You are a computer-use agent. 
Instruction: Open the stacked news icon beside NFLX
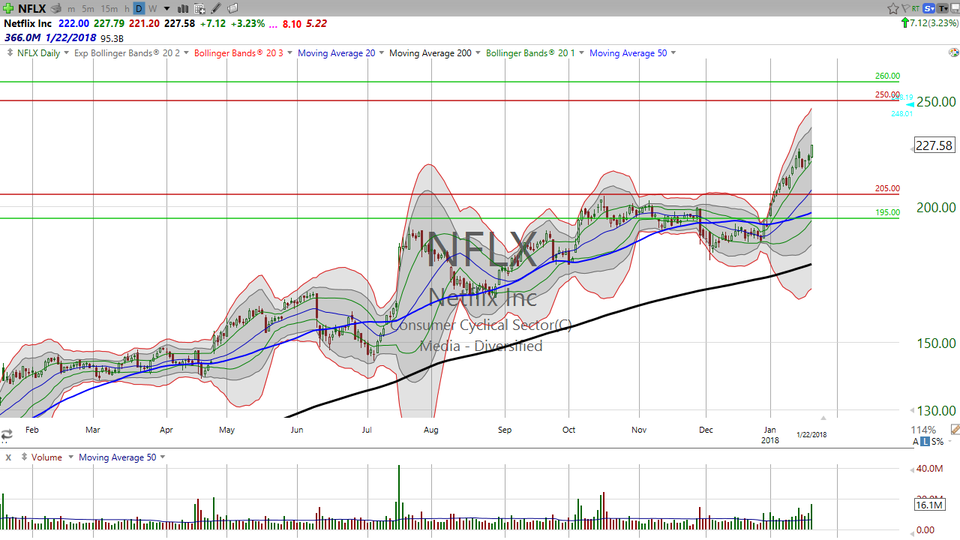pos(56,9)
